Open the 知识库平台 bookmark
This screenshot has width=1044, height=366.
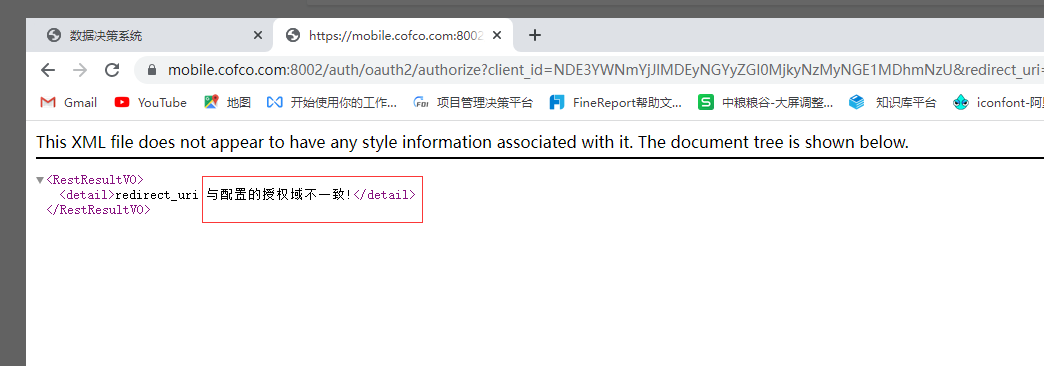pyautogui.click(x=893, y=102)
